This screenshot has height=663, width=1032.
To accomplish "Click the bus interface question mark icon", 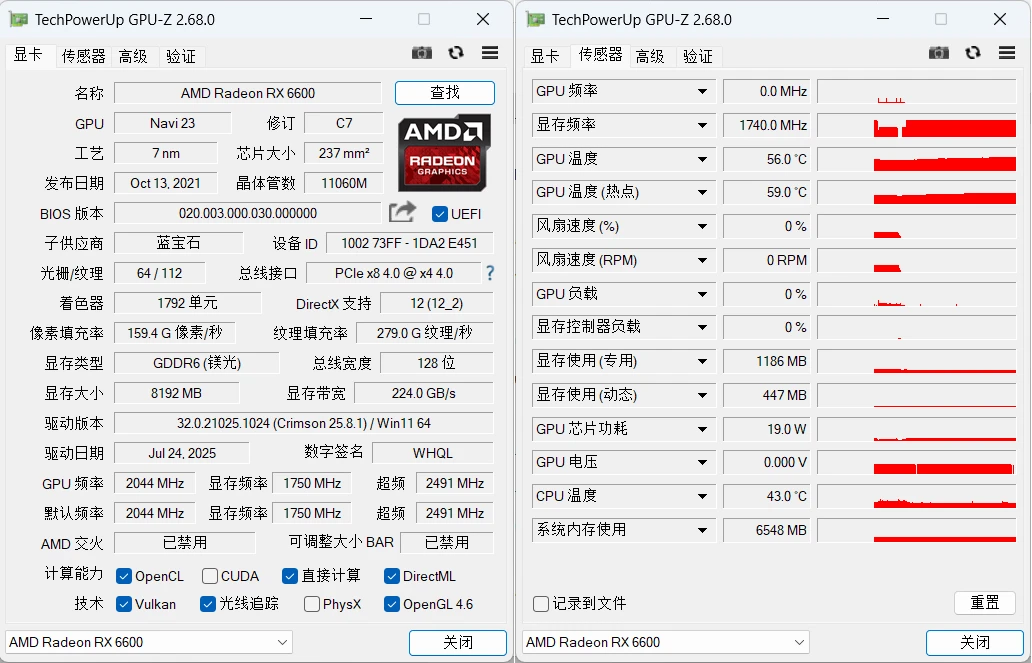I will (x=490, y=273).
